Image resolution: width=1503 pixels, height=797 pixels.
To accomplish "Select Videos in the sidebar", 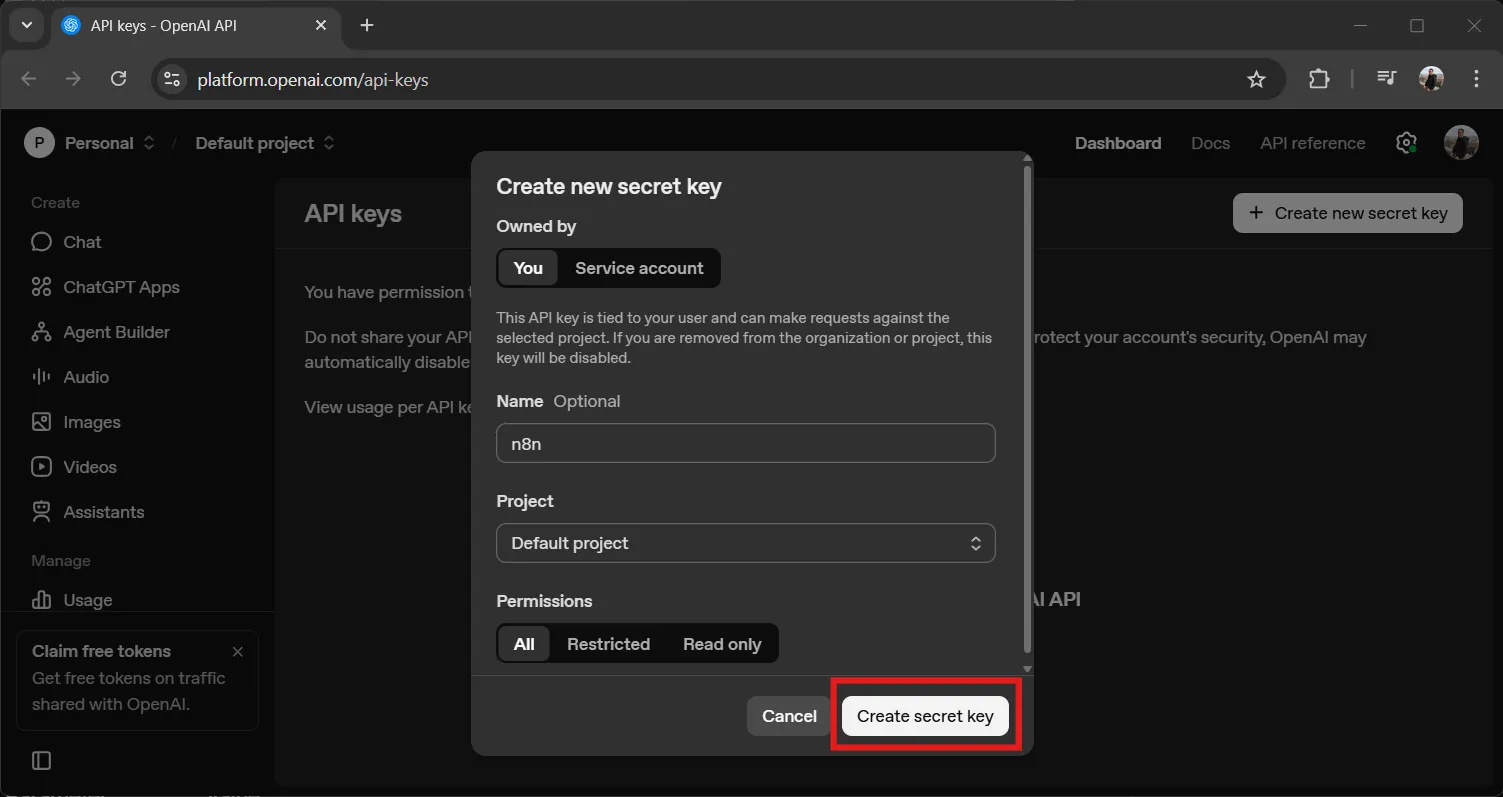I will click(x=88, y=467).
